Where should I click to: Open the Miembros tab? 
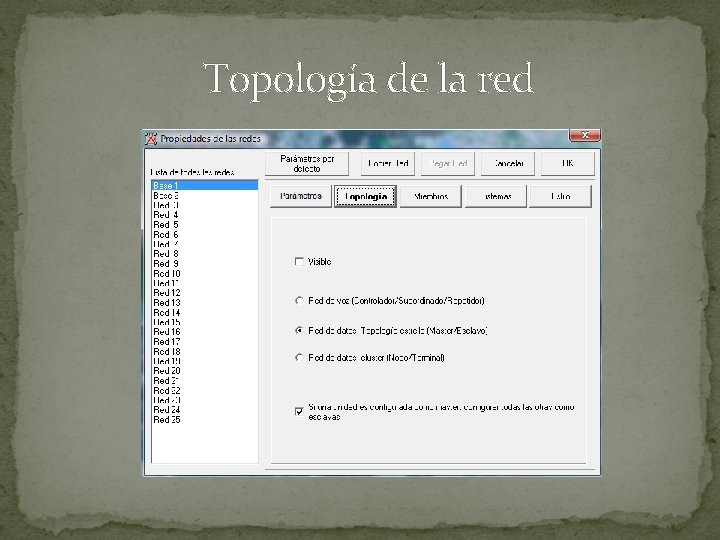click(431, 197)
